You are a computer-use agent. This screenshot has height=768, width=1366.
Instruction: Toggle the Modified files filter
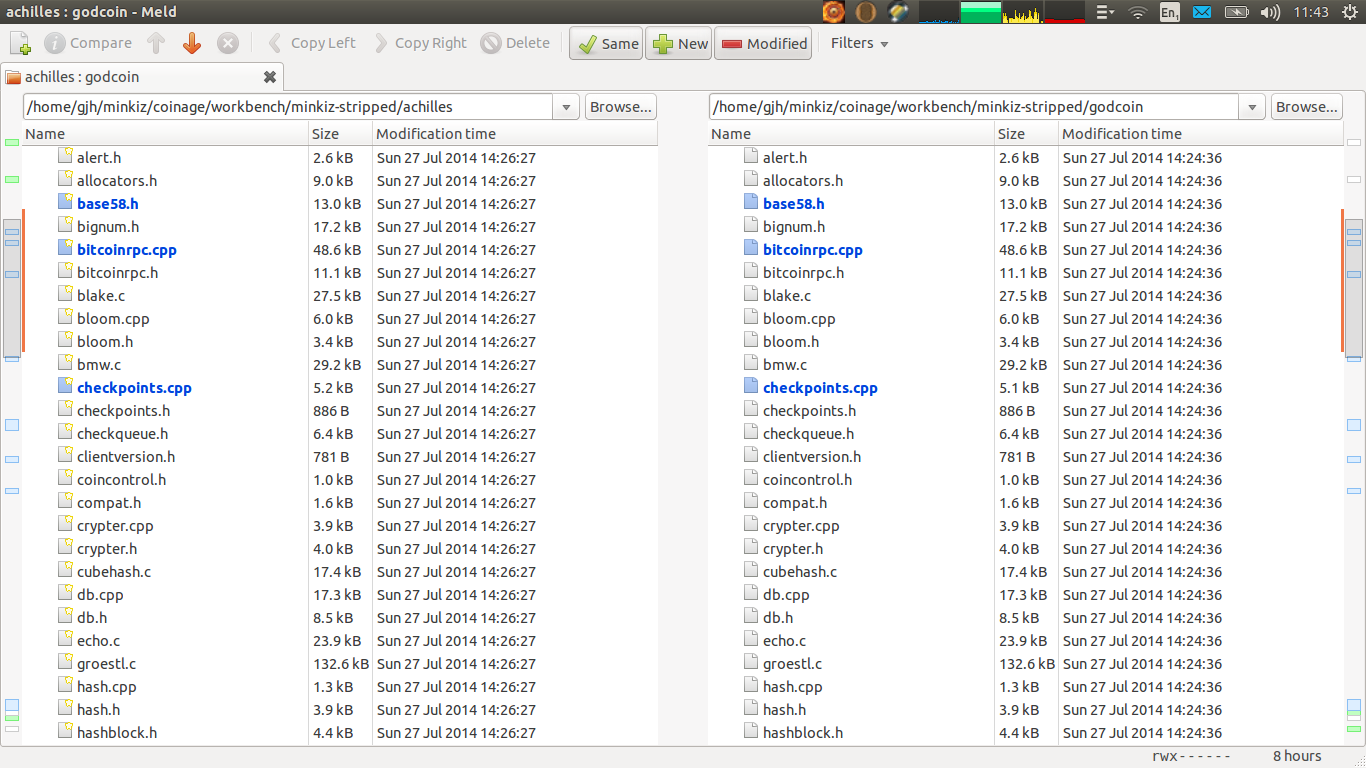pos(763,43)
